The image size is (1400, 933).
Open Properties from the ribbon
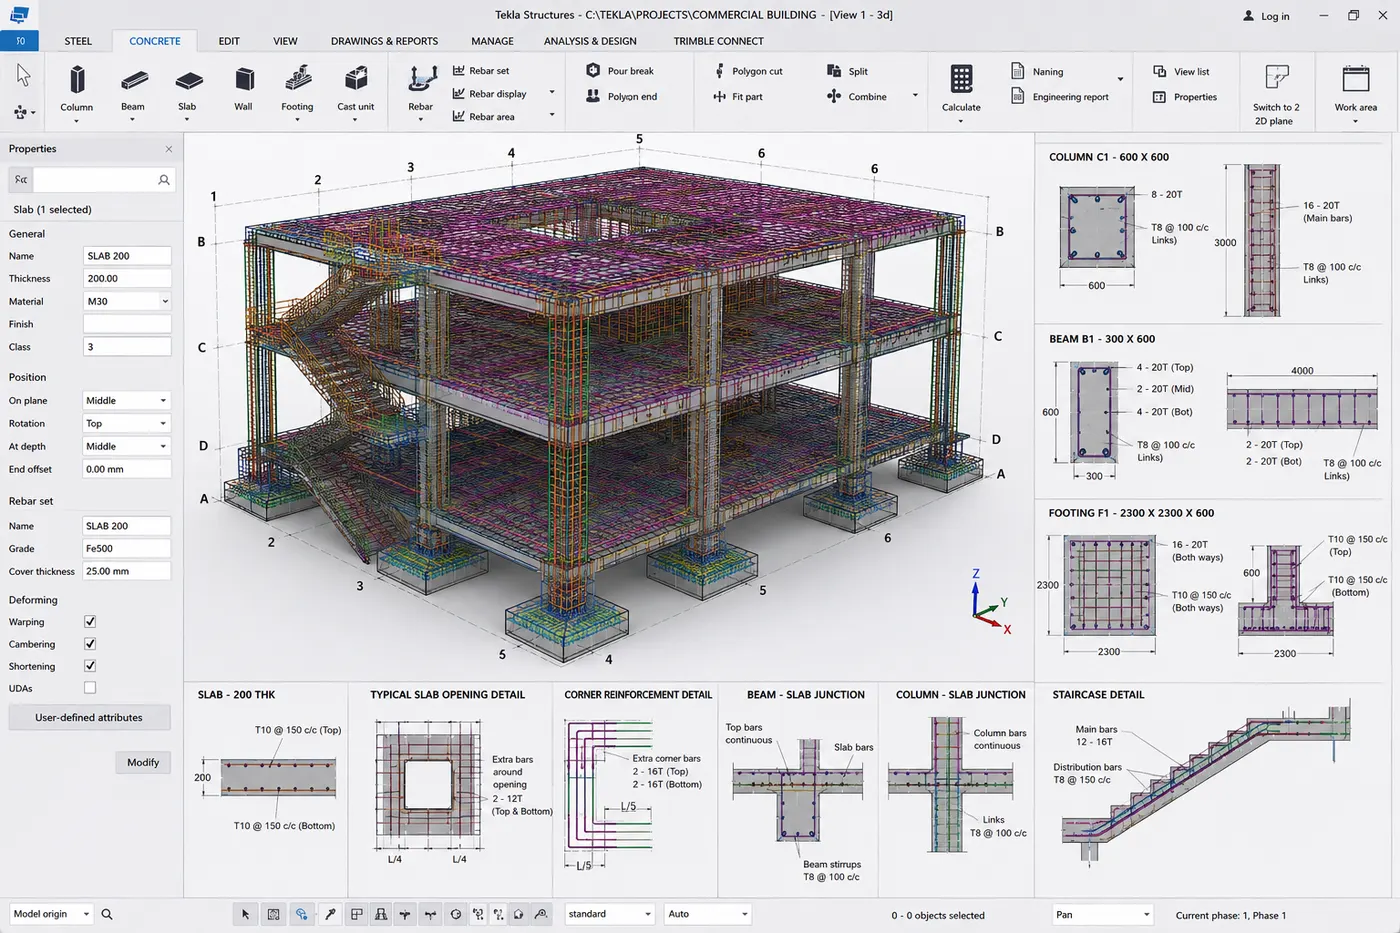[1185, 97]
